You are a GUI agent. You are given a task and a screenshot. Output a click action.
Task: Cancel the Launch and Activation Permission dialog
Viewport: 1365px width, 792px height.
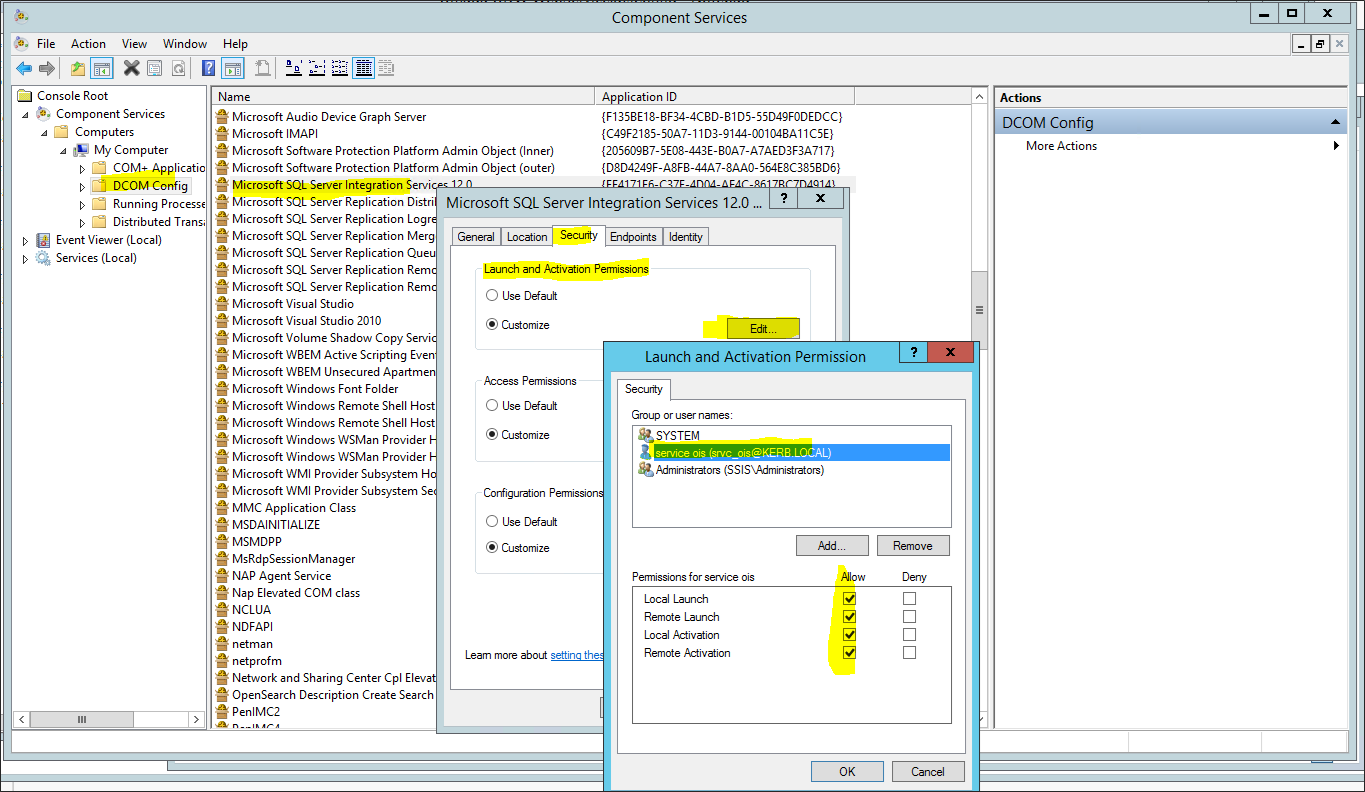point(928,771)
